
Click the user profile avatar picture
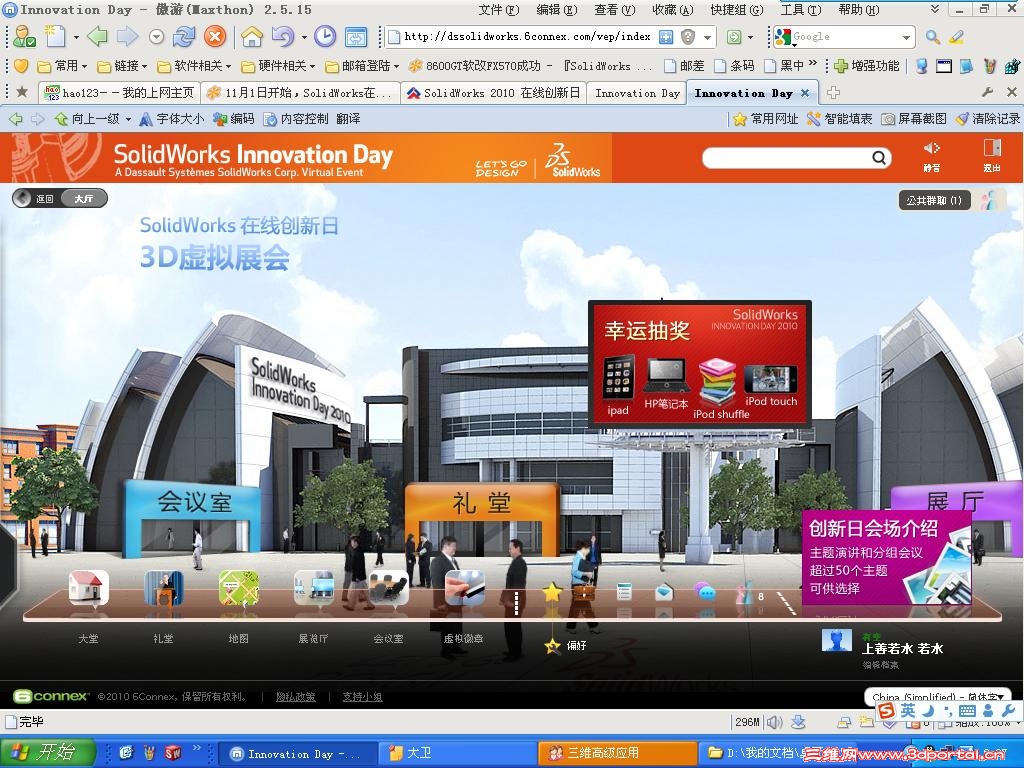coord(837,641)
